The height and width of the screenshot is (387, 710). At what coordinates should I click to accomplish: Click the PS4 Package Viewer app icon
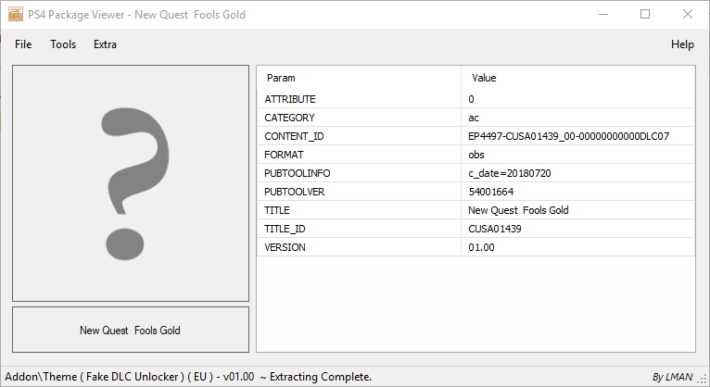pos(15,14)
